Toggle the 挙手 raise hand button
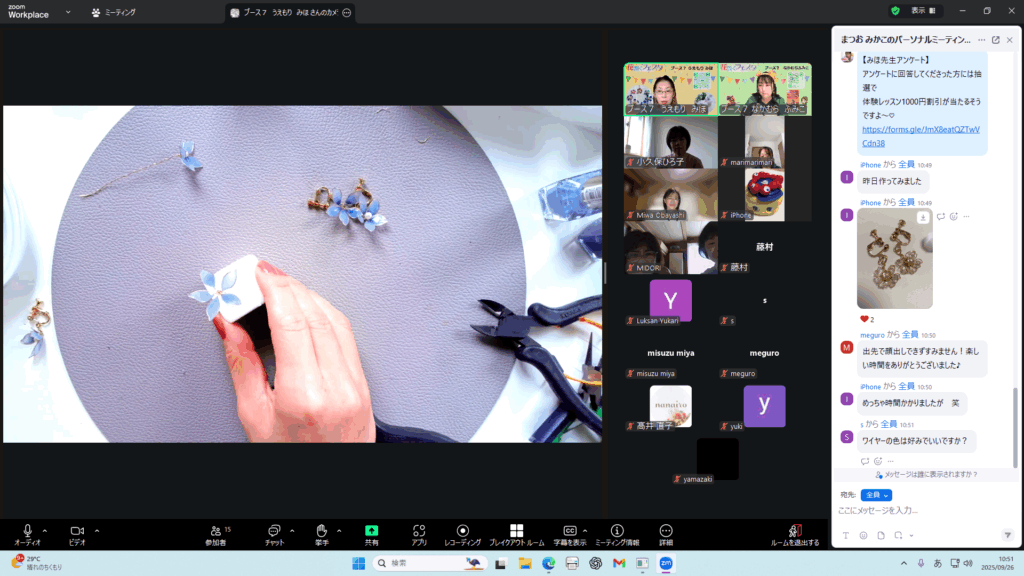This screenshot has height=576, width=1024. pos(321,534)
